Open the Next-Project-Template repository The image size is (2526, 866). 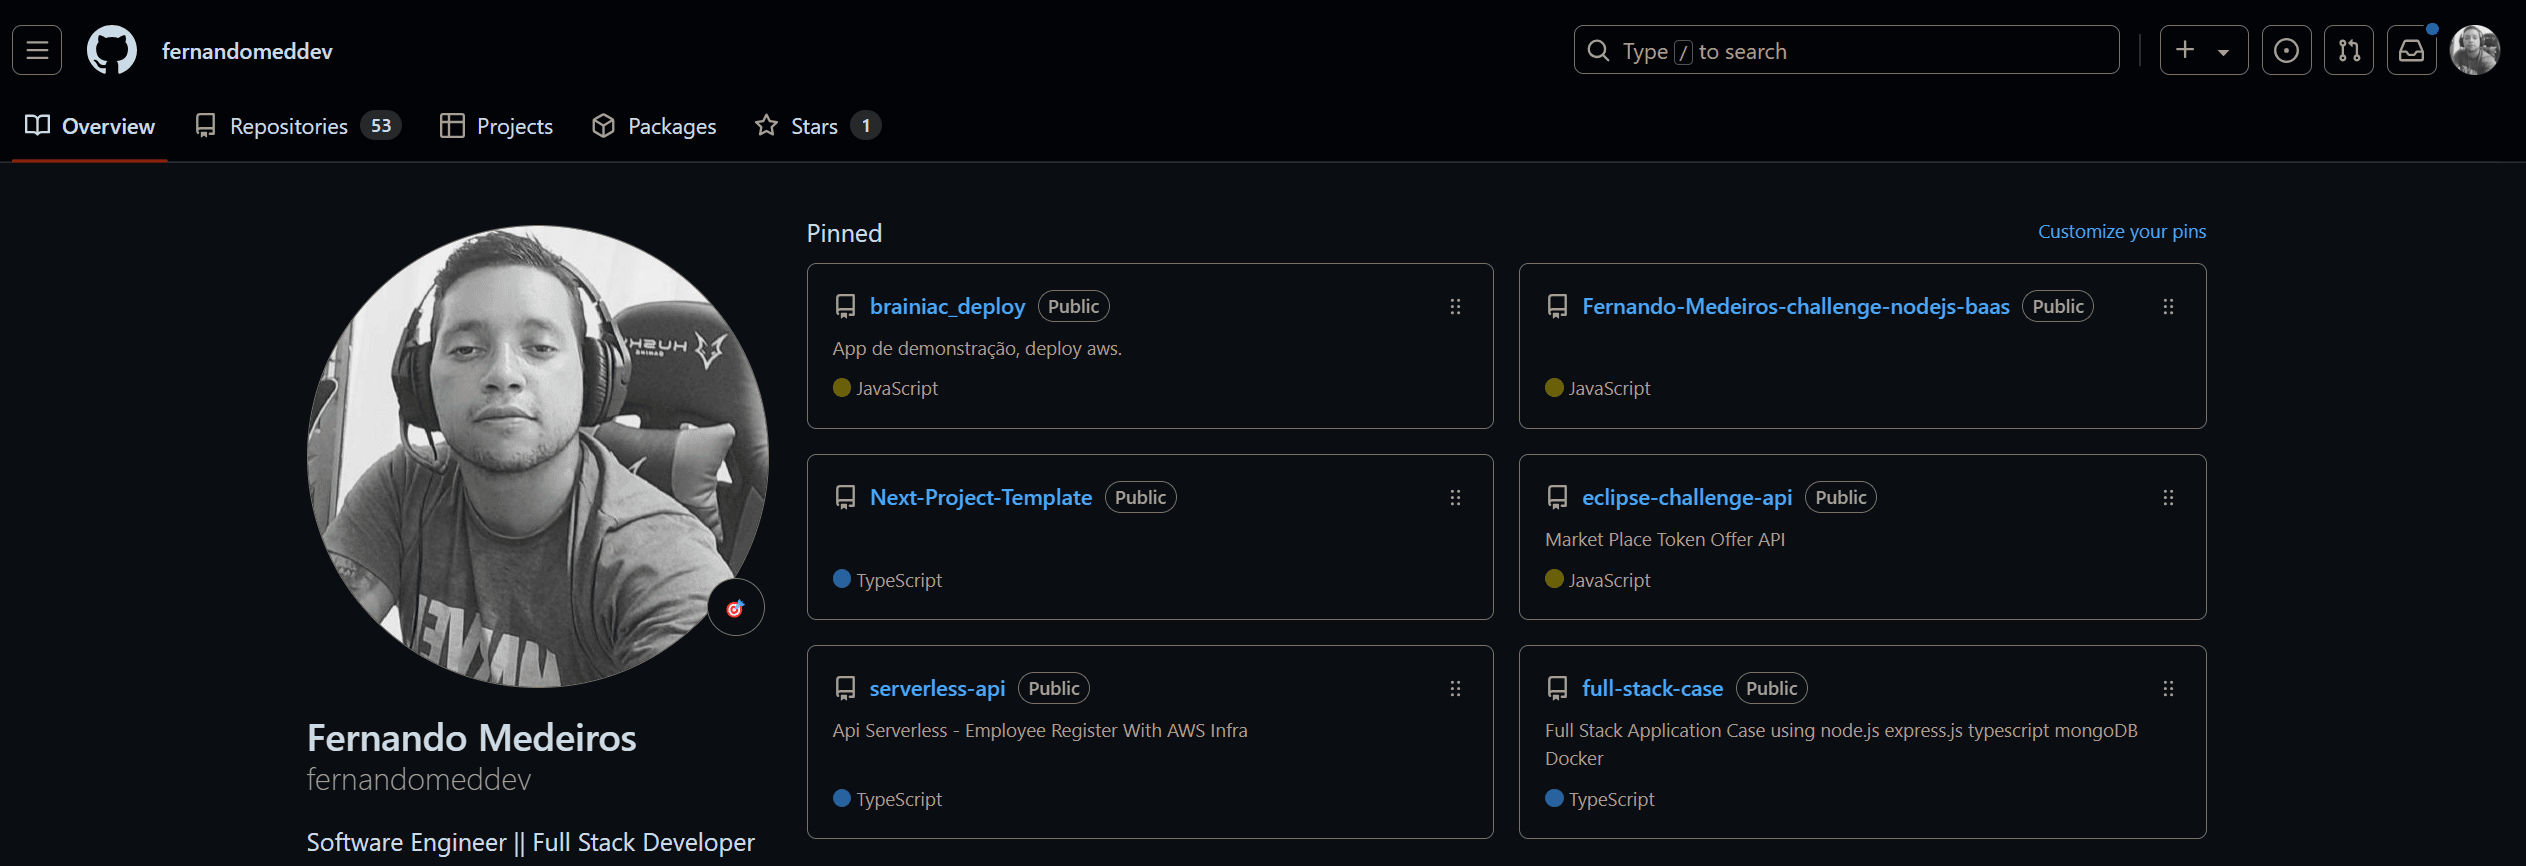980,498
